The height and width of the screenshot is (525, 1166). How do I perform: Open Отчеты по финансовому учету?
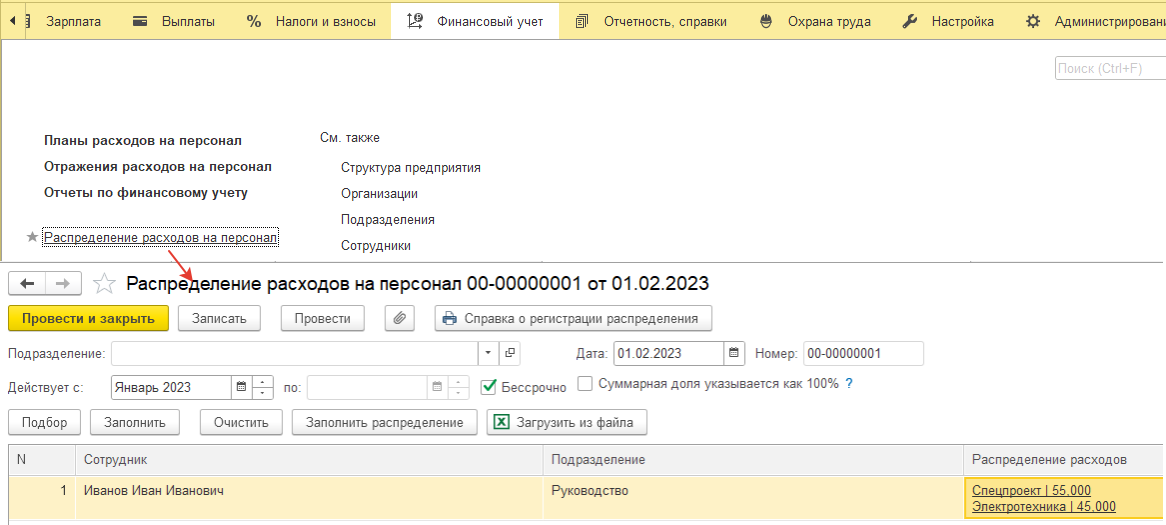click(x=146, y=193)
